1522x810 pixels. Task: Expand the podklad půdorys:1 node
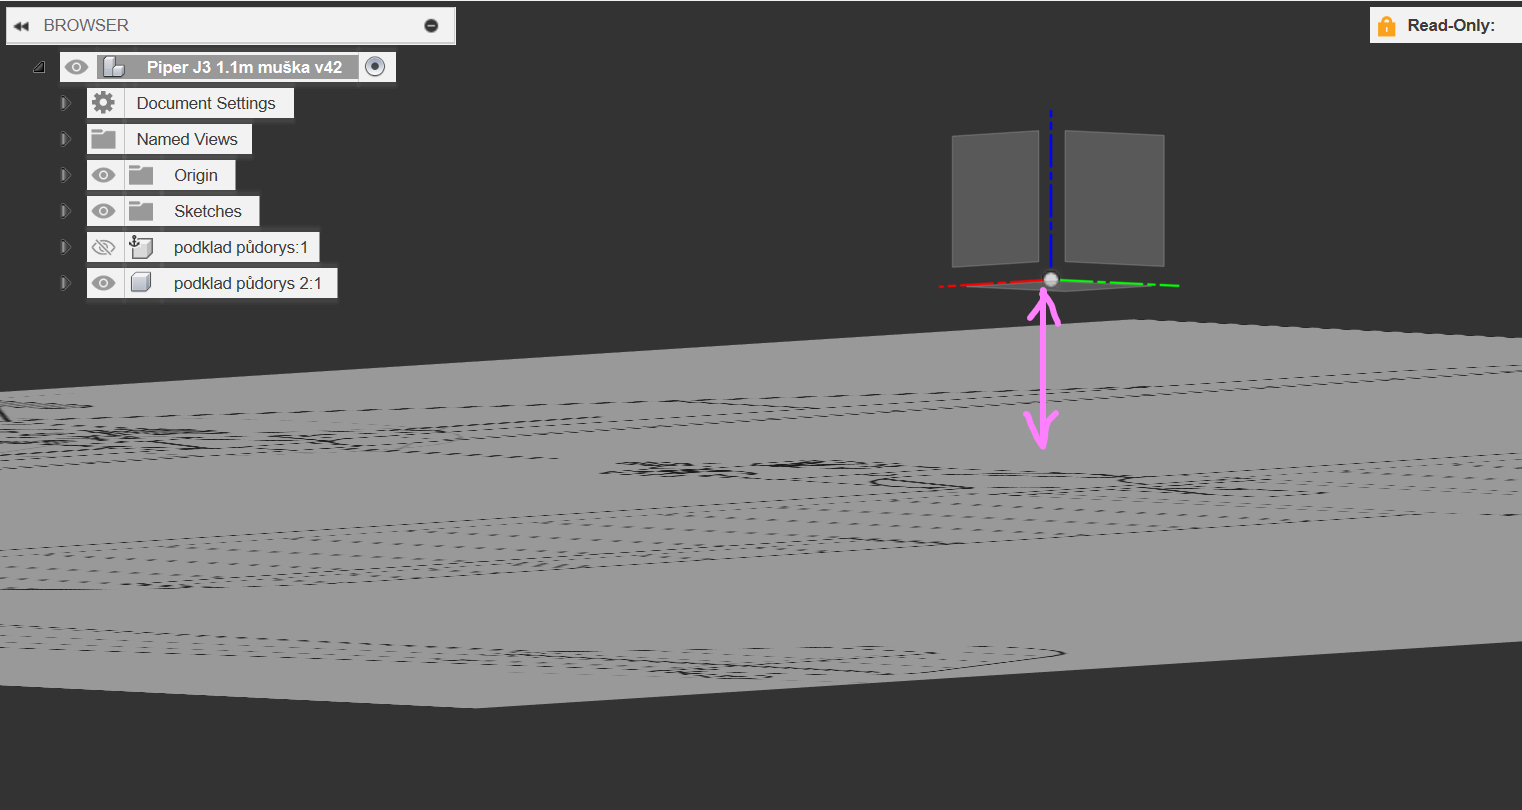click(x=65, y=247)
